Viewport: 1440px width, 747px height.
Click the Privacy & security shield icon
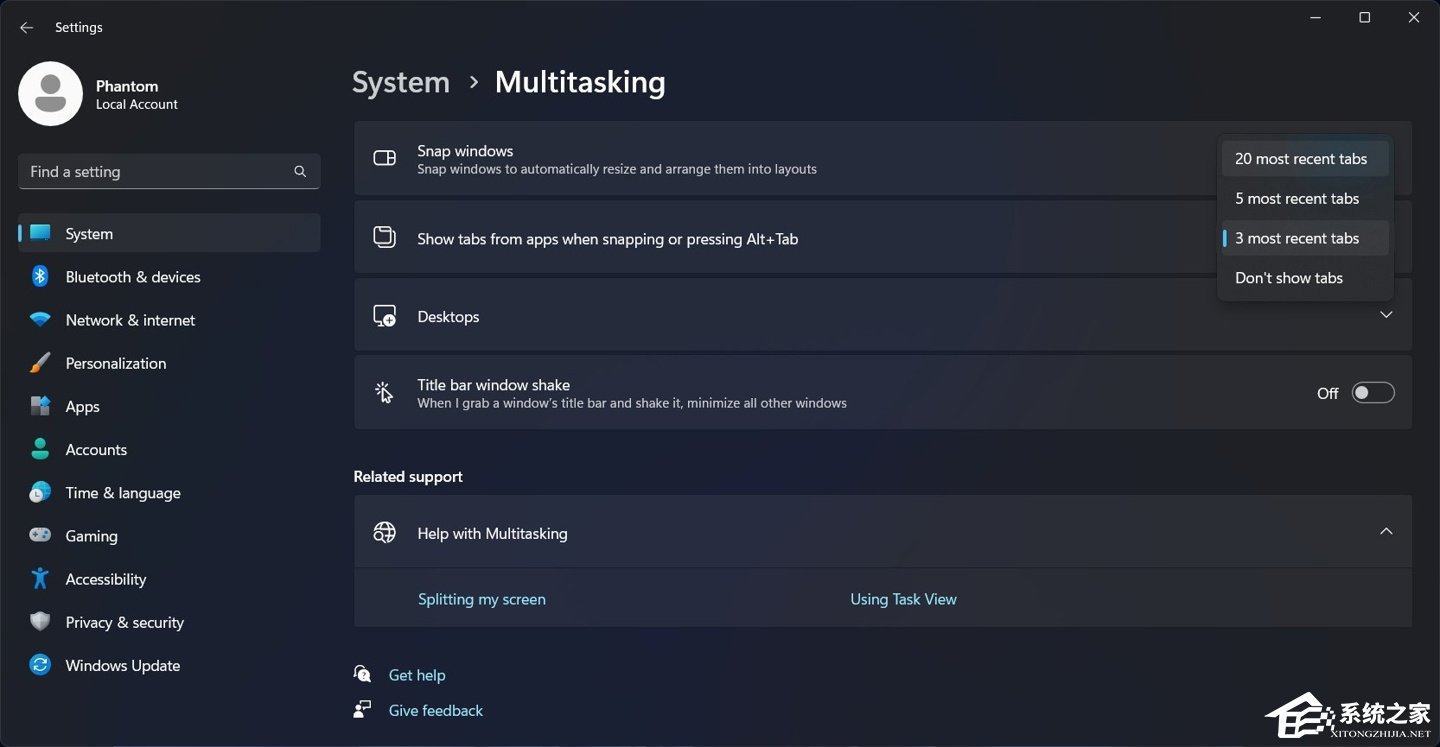pos(40,622)
